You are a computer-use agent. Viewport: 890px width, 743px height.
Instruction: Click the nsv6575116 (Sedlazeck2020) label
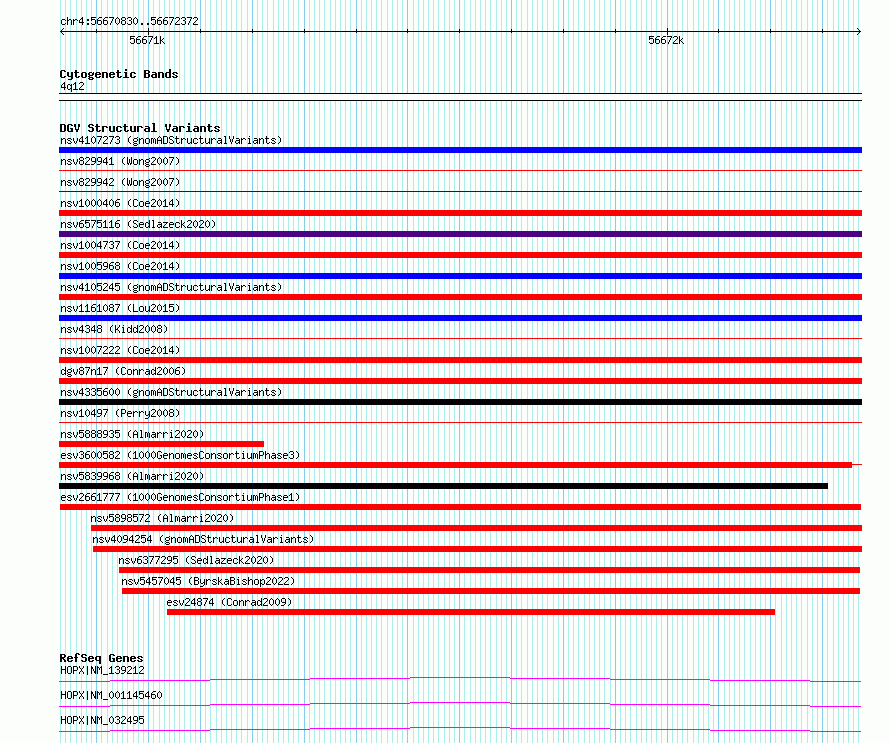(x=138, y=224)
